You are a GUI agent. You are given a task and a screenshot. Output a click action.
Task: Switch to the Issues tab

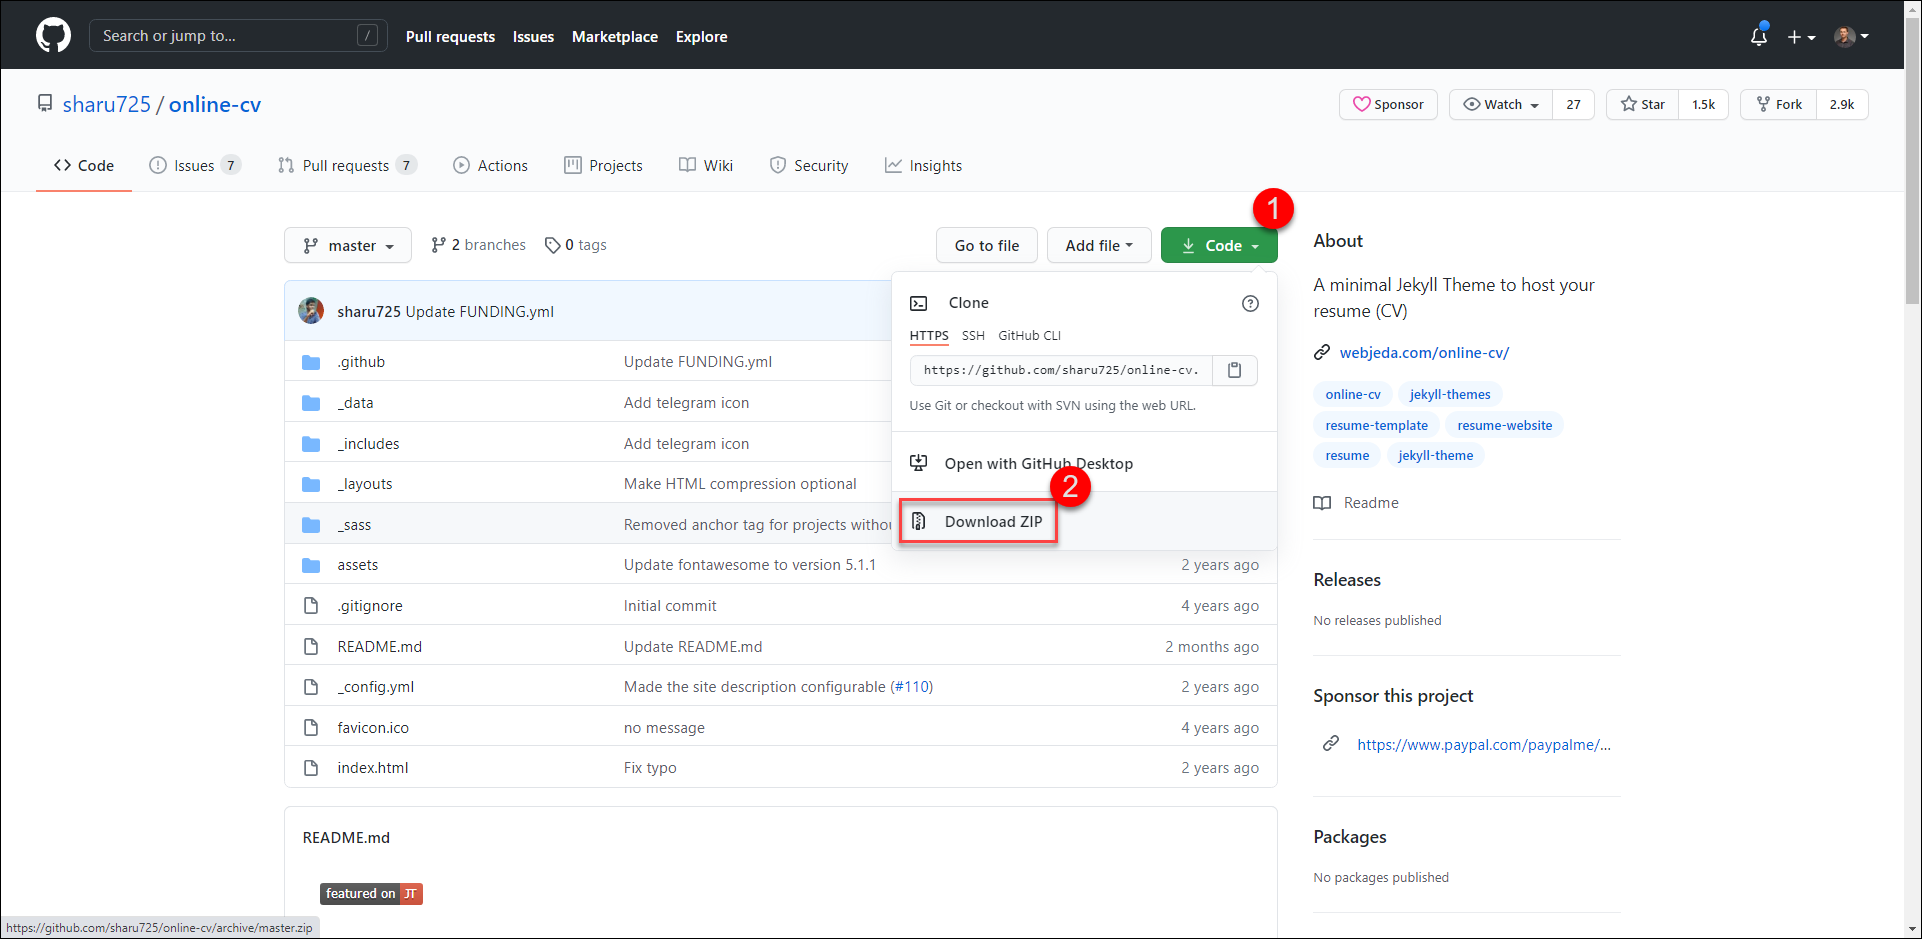(x=195, y=166)
